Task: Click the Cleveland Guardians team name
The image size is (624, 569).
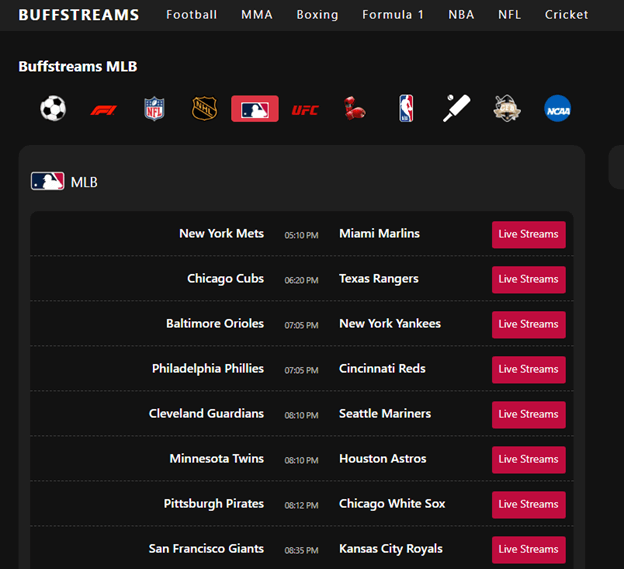Action: tap(206, 413)
